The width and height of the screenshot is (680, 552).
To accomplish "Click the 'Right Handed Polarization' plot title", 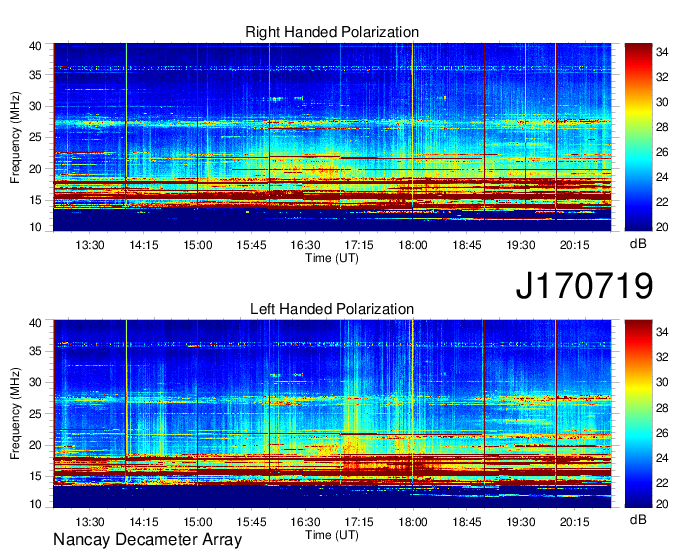I will 332,32.
